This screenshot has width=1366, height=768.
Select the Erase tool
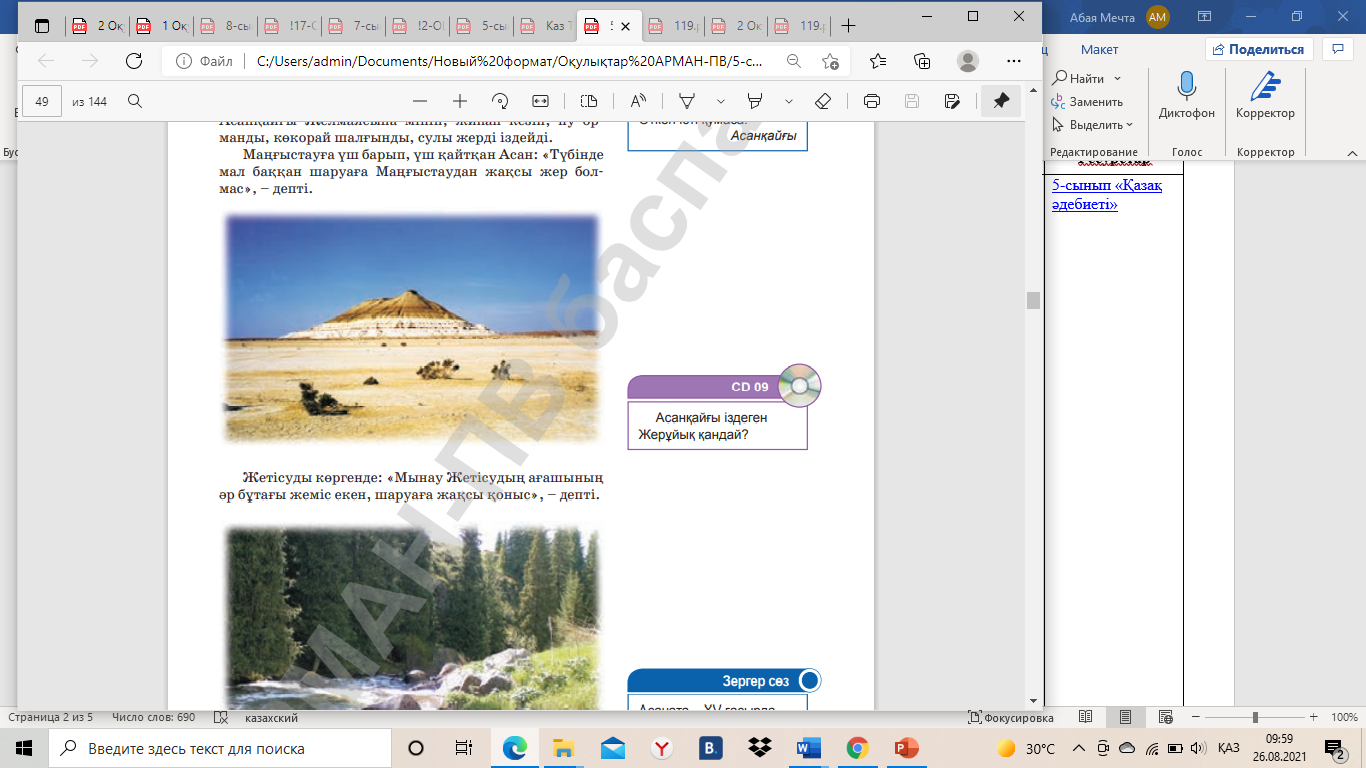click(x=823, y=101)
